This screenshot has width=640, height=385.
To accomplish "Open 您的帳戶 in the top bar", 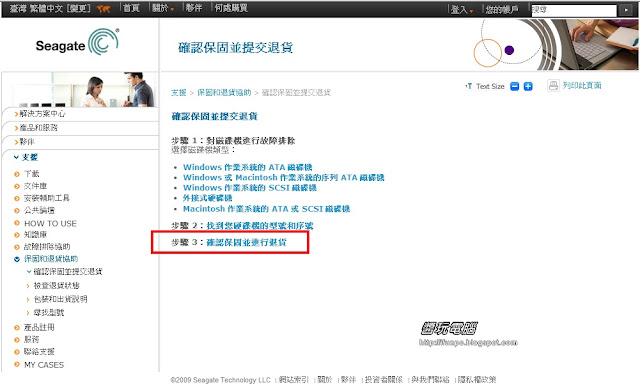I will pos(502,9).
